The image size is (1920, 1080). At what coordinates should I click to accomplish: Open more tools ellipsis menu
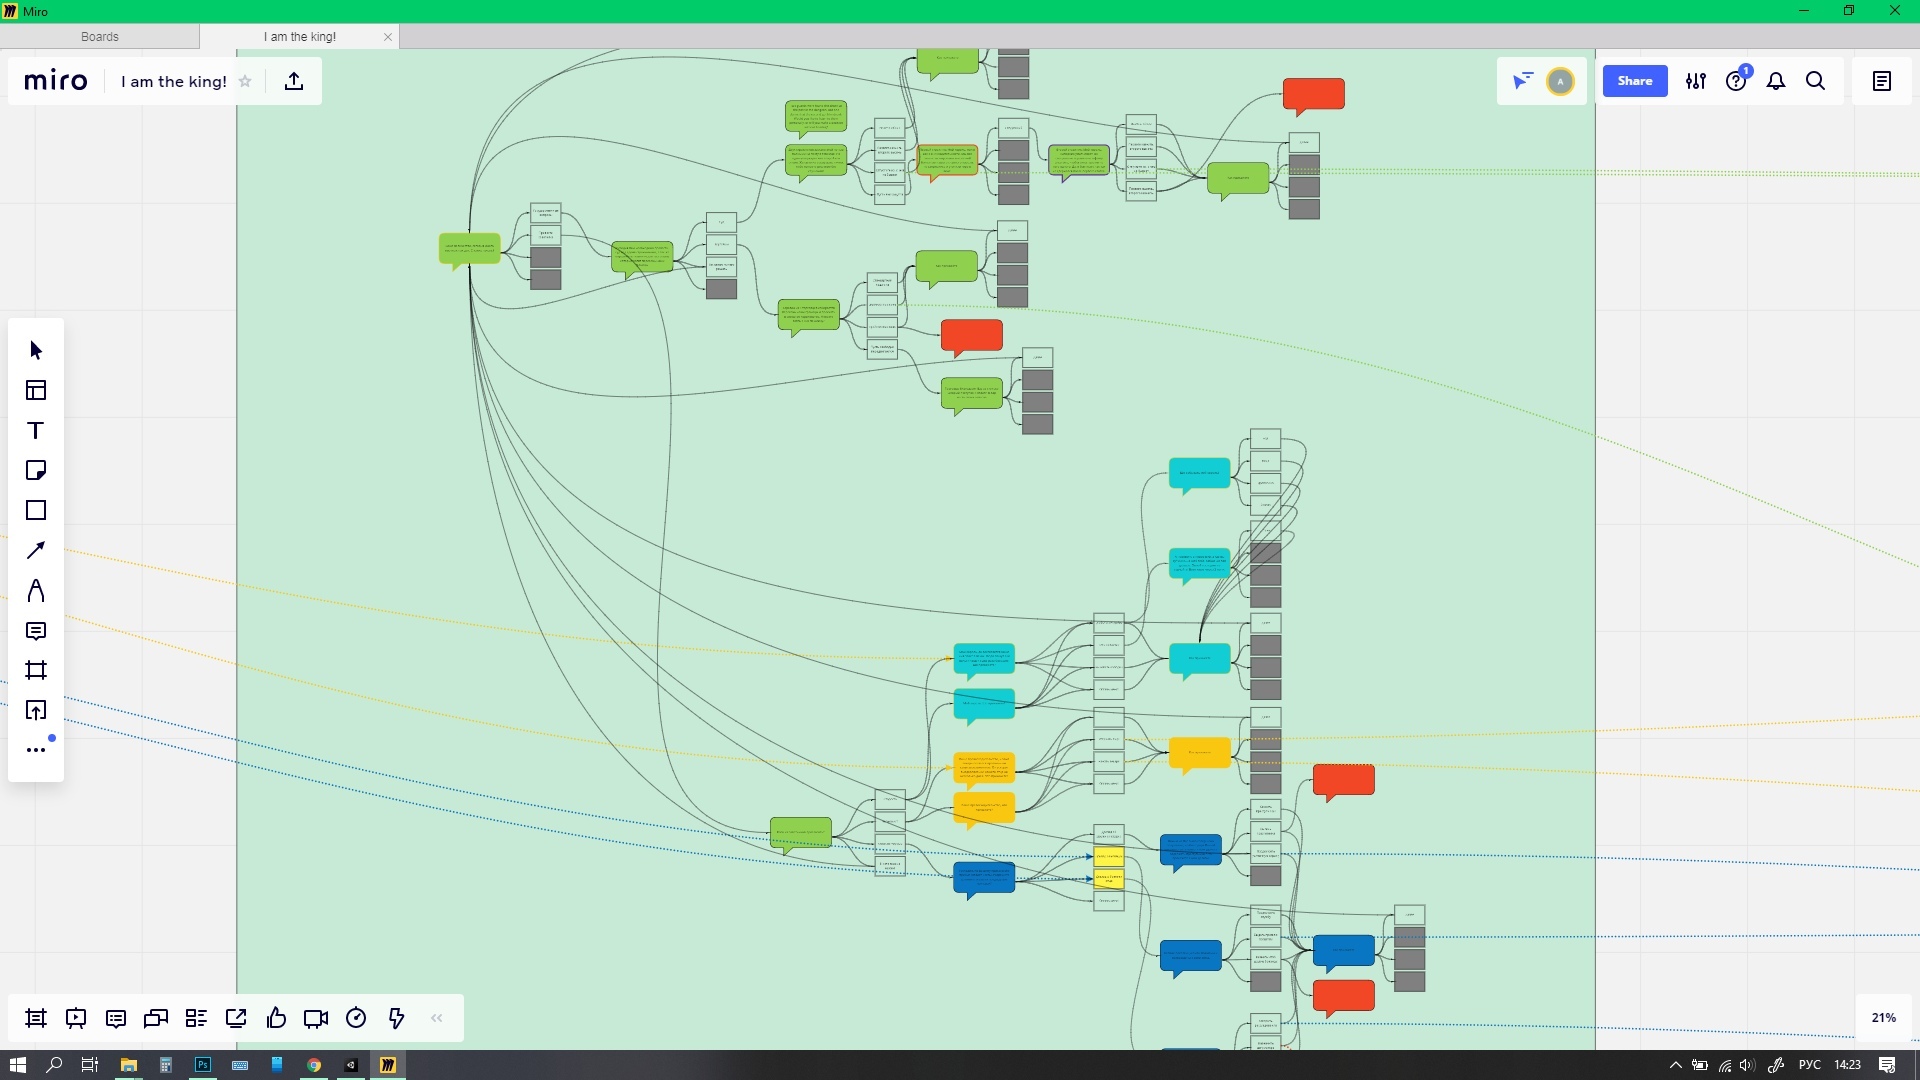click(36, 750)
